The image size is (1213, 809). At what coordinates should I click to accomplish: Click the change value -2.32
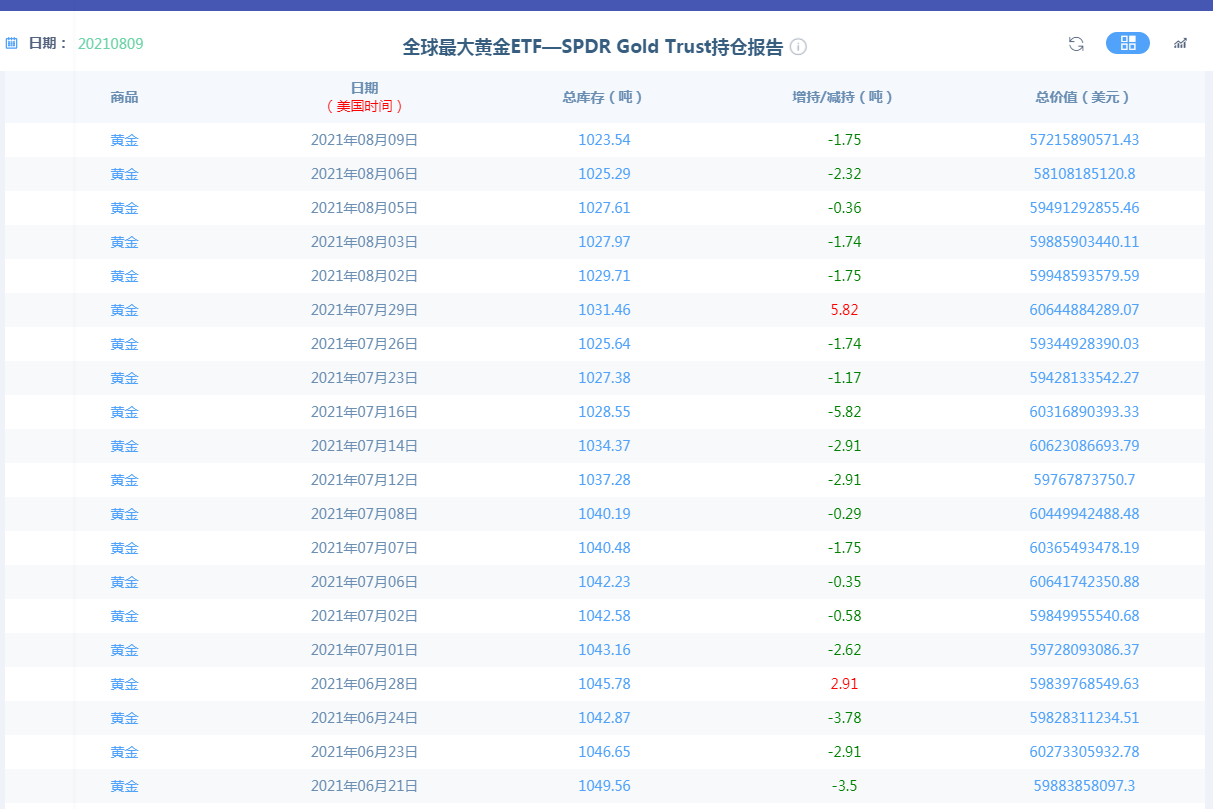click(x=845, y=174)
